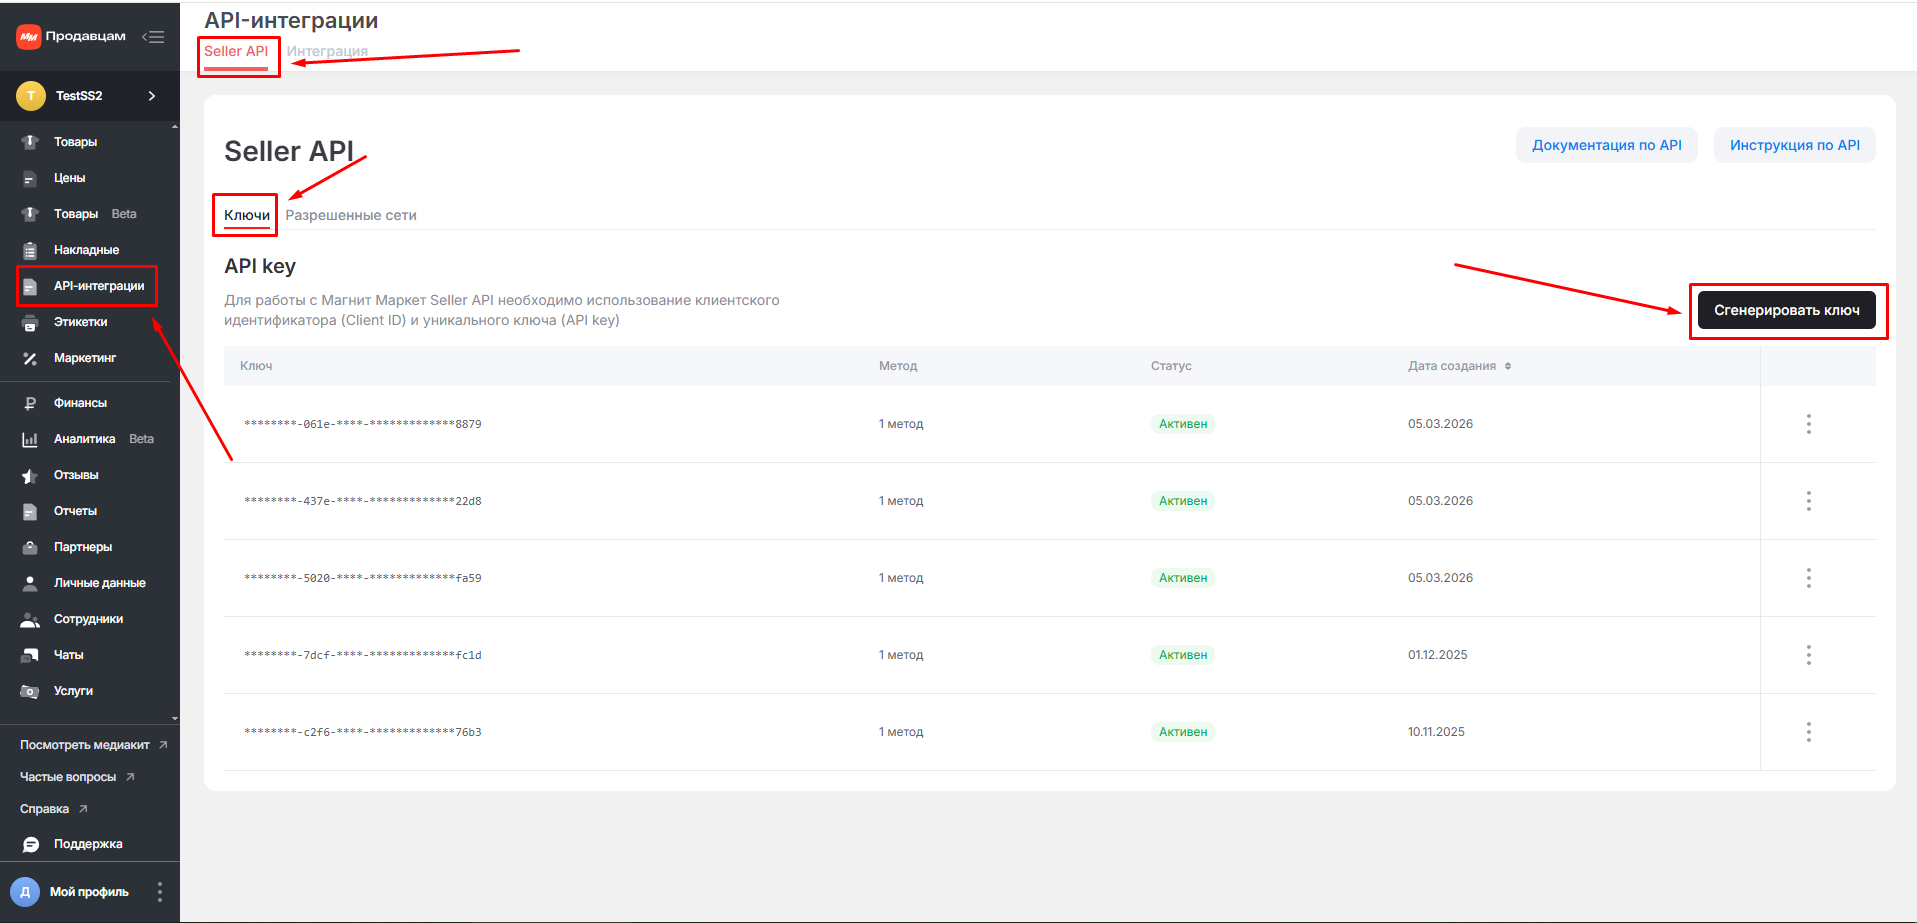This screenshot has width=1917, height=923.
Task: Open Инструкция по API link
Action: point(1794,145)
